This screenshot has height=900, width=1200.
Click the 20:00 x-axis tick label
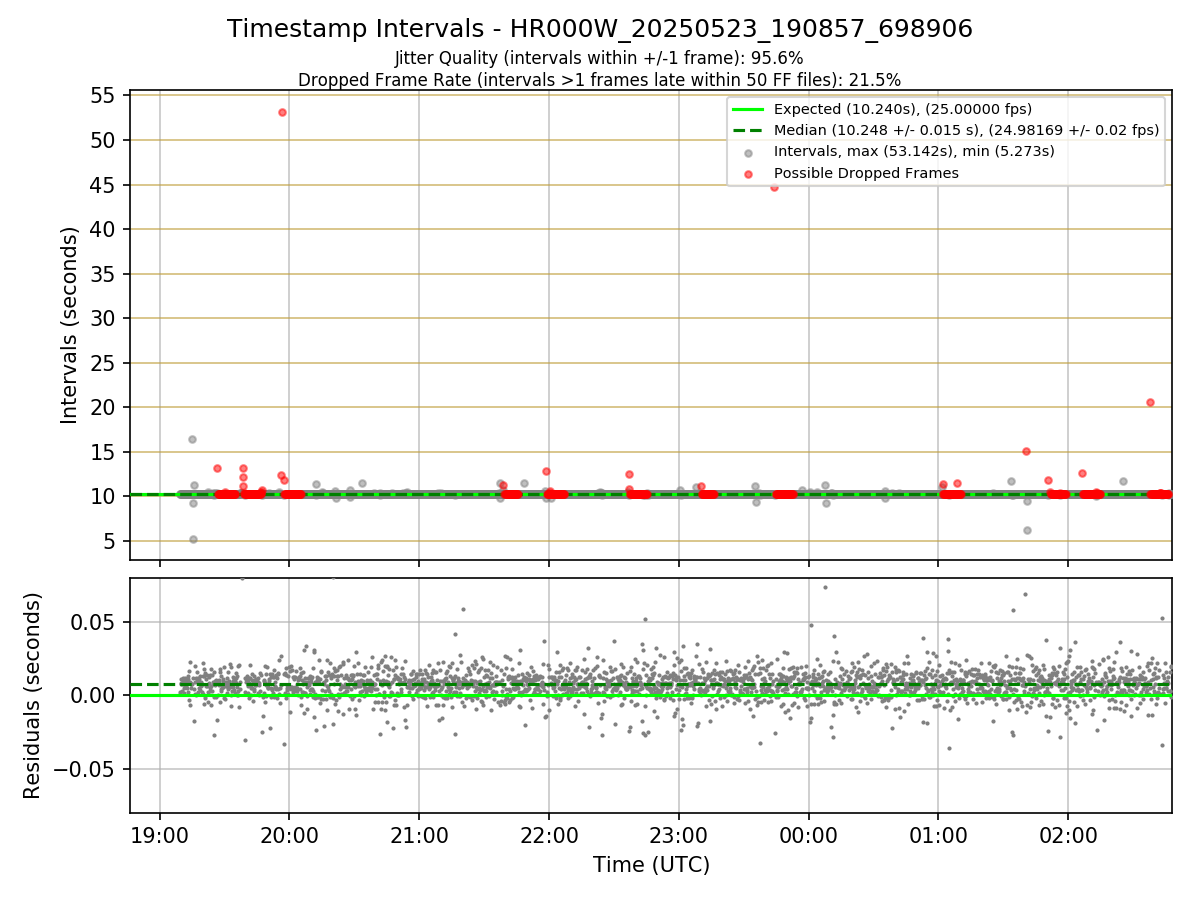coord(289,834)
